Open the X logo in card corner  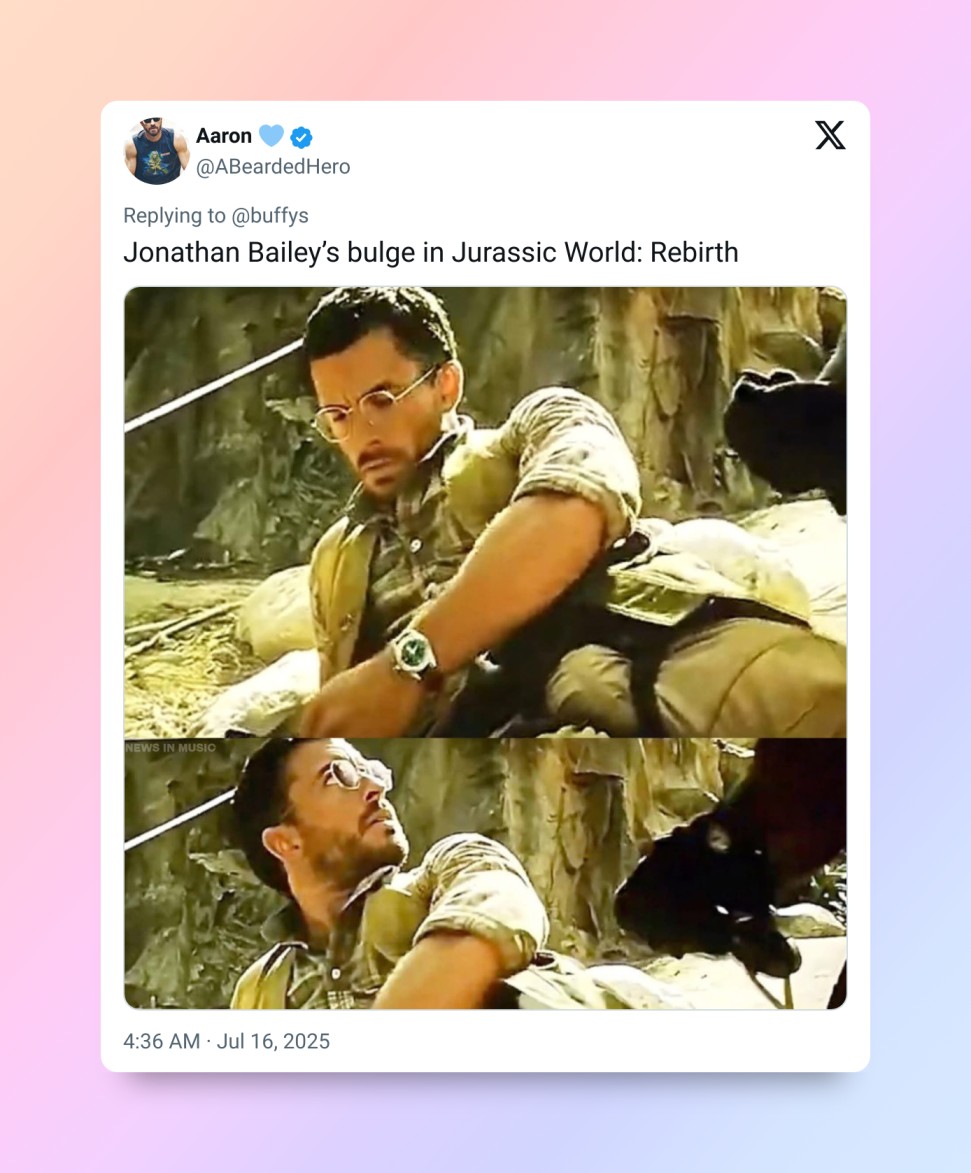pos(830,135)
